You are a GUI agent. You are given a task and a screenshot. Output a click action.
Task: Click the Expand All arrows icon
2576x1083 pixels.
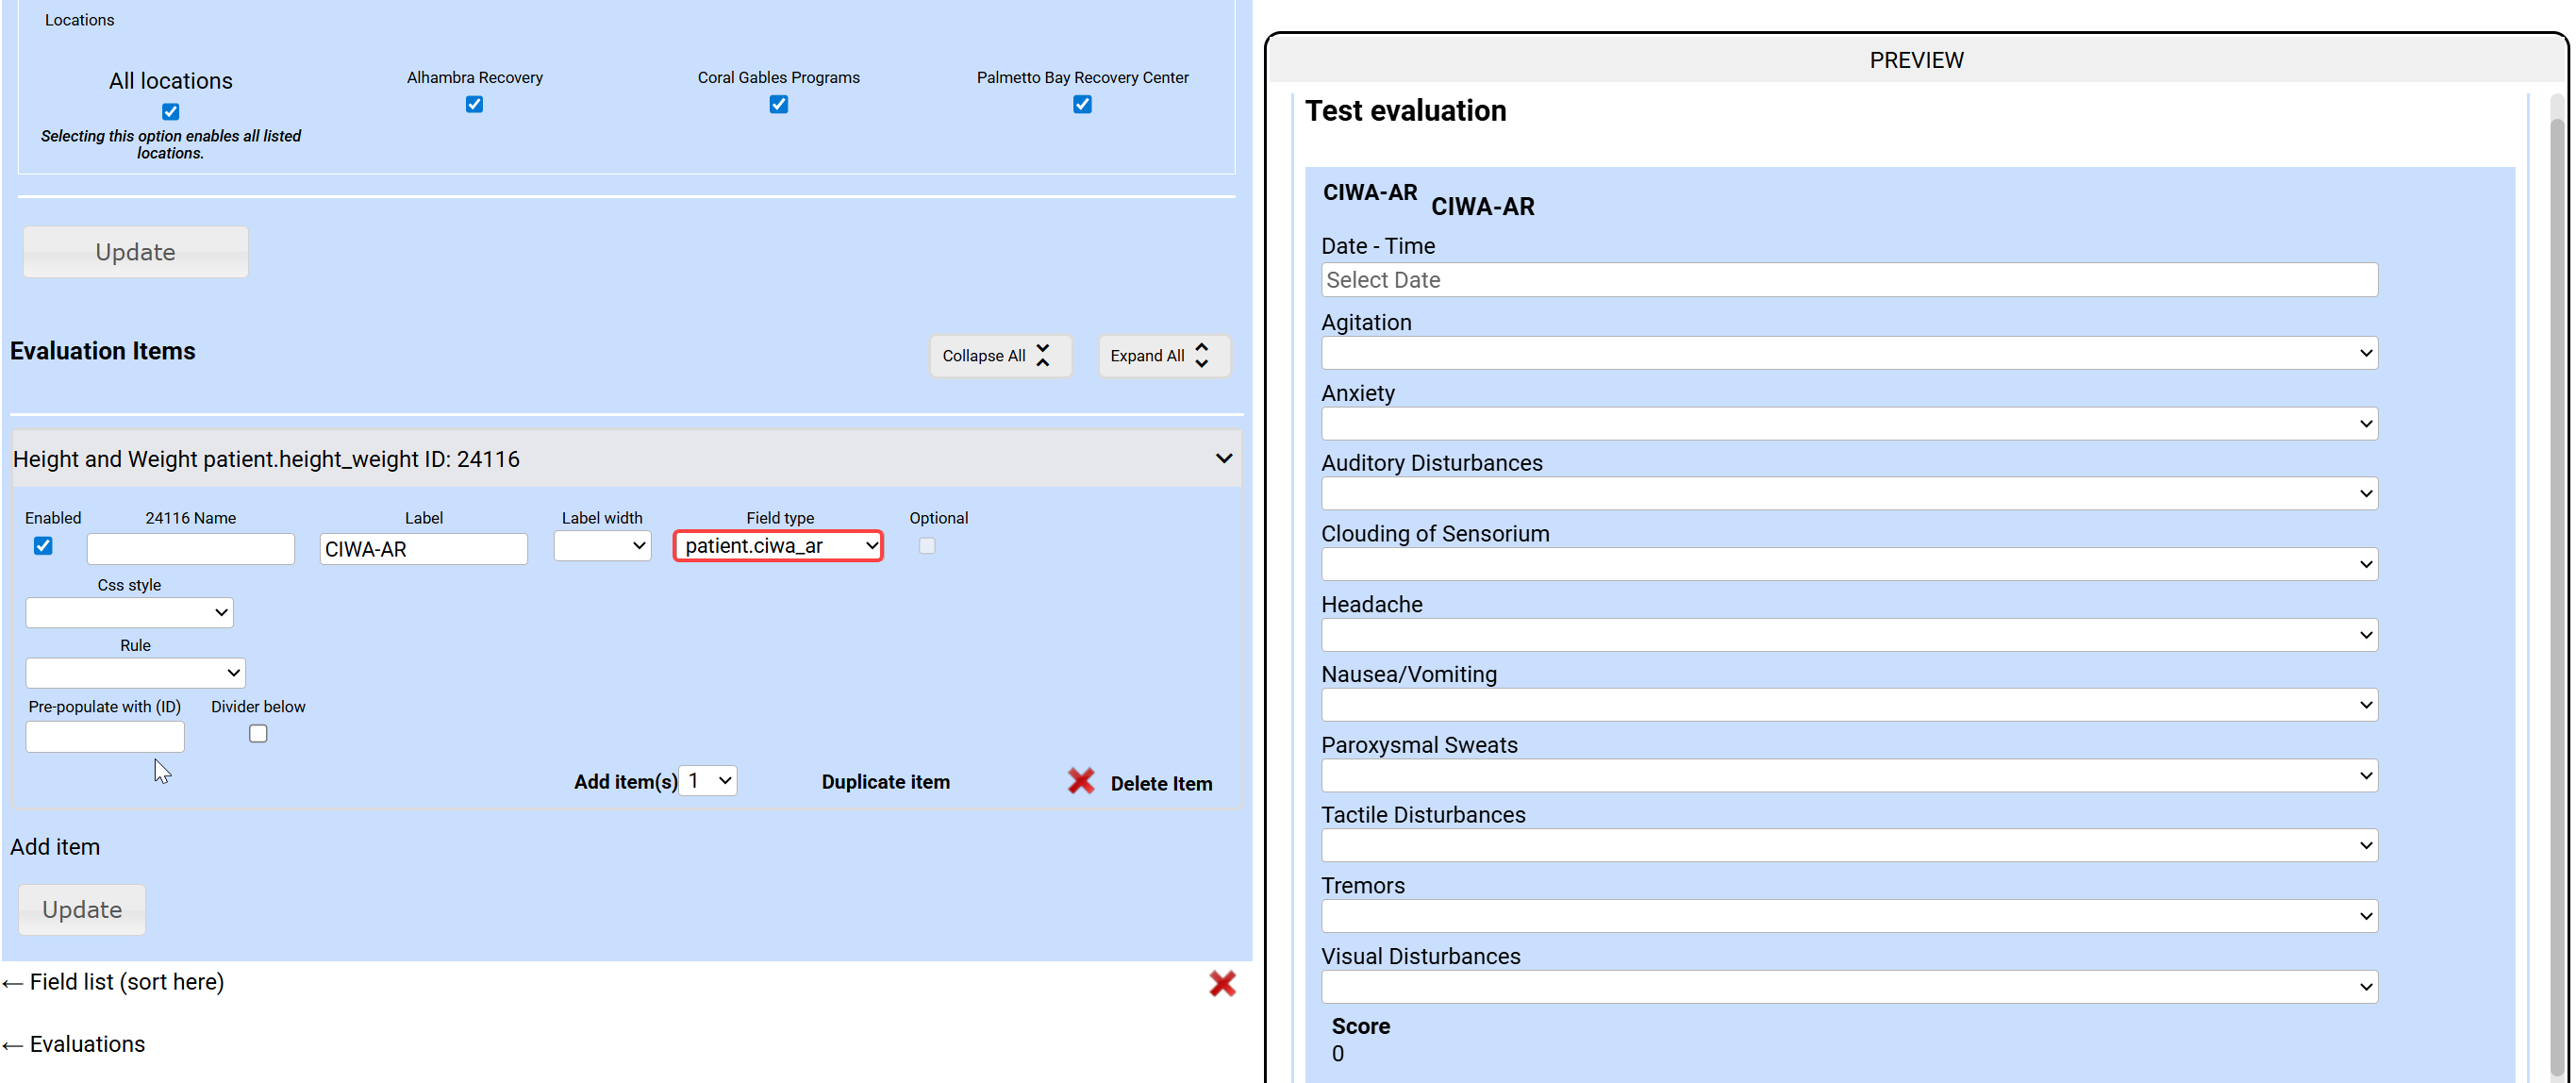click(1202, 356)
